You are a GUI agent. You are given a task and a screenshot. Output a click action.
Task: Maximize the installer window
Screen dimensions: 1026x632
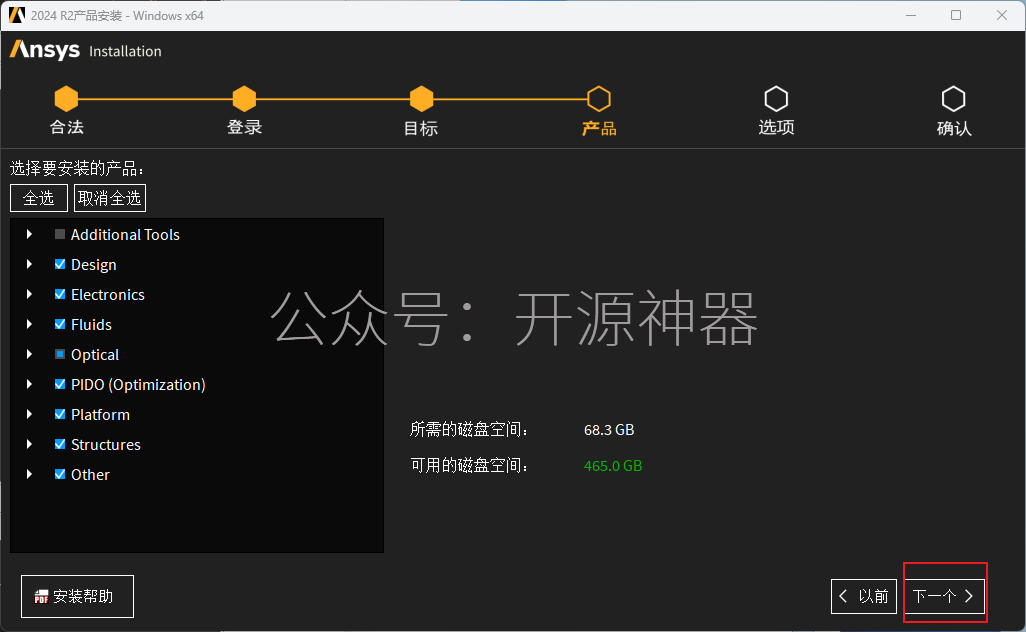[x=956, y=15]
